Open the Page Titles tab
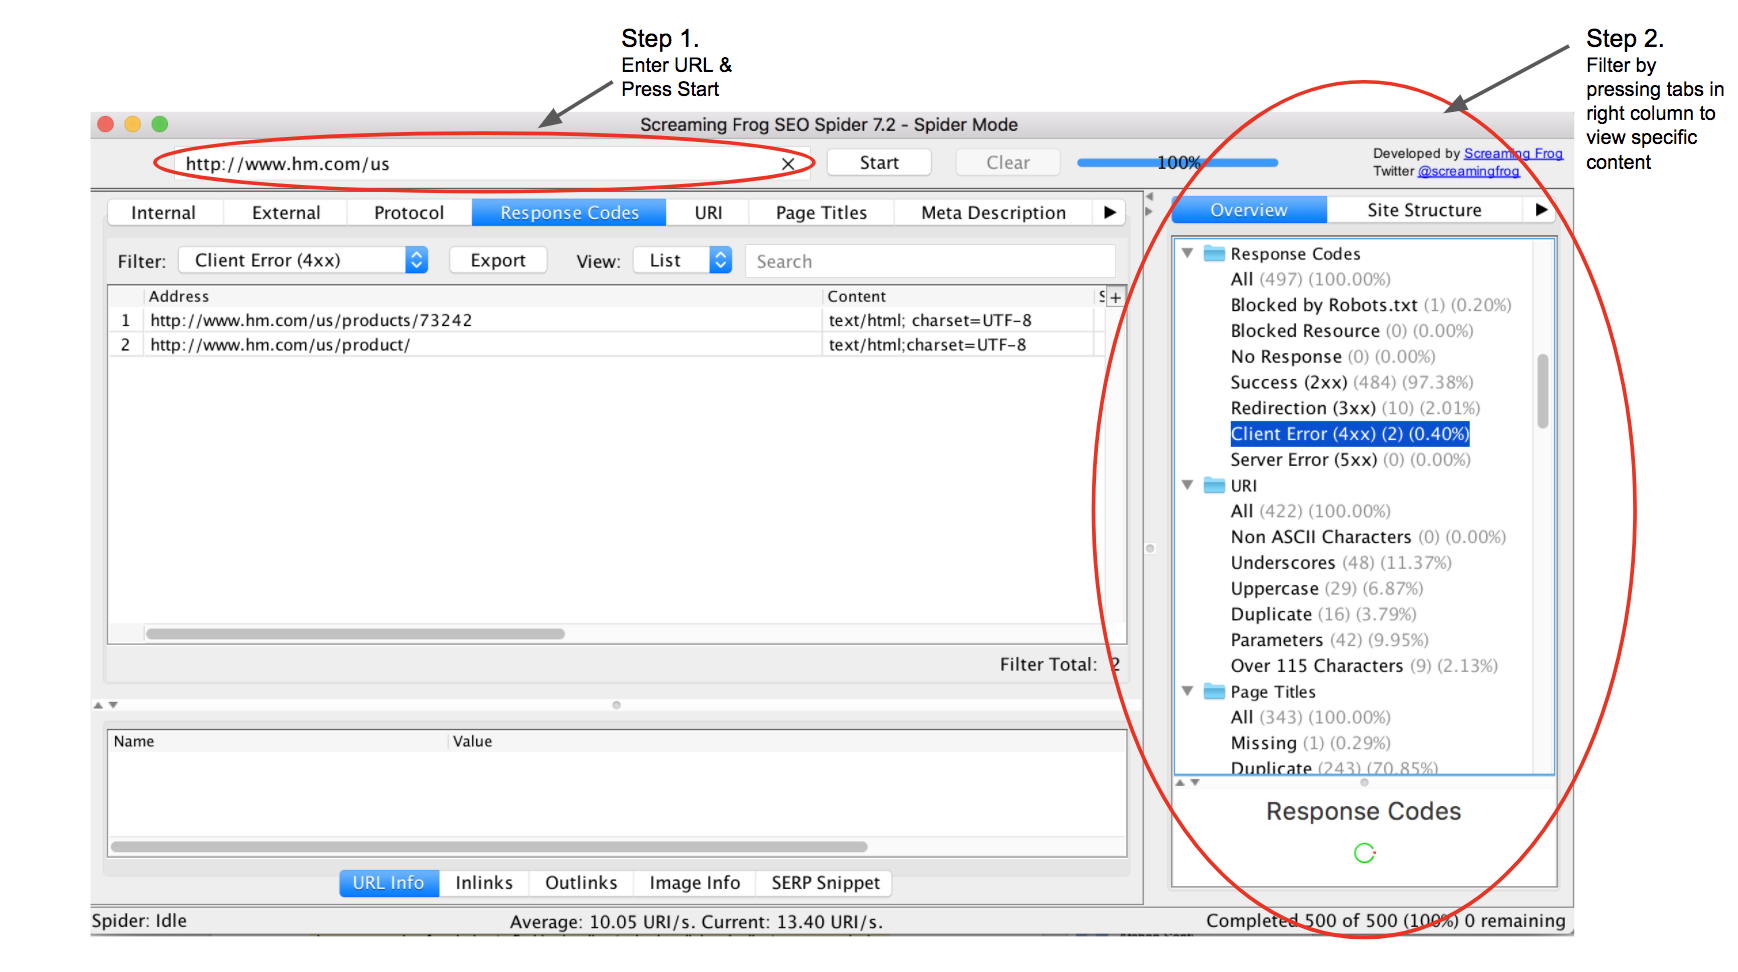The height and width of the screenshot is (972, 1738). point(821,212)
